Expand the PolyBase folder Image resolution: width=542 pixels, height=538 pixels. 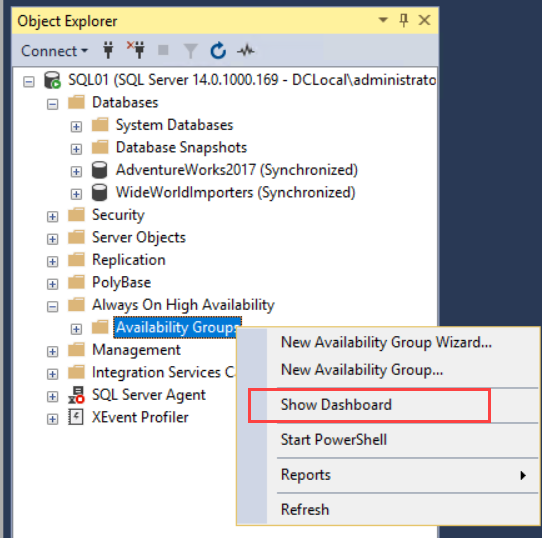pyautogui.click(x=53, y=284)
